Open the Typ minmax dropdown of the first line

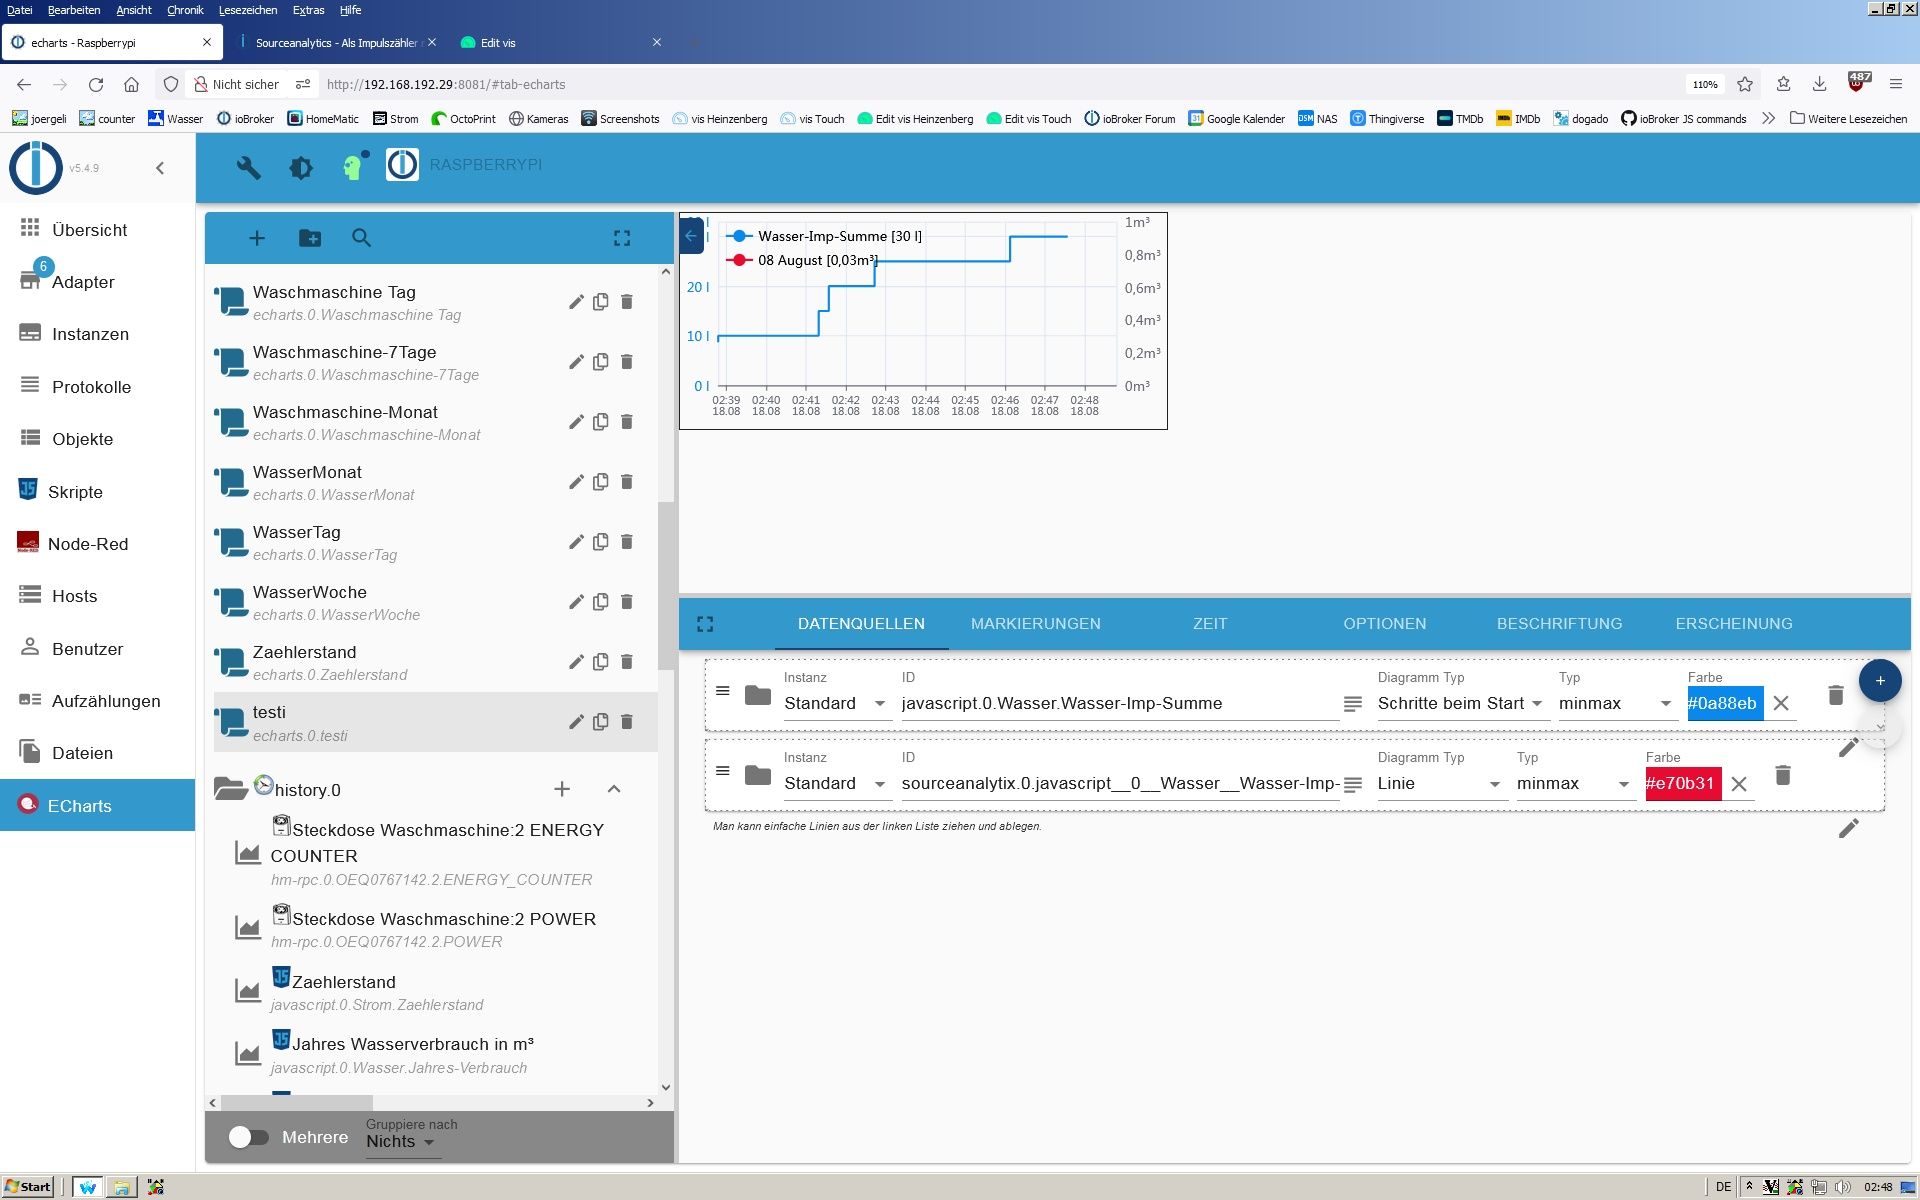click(x=1614, y=704)
